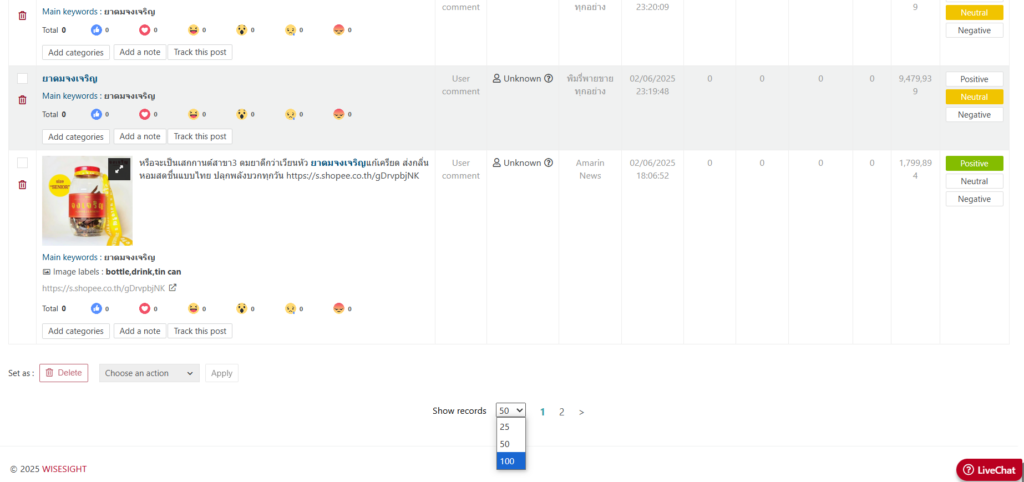
Task: Click the next page arrow in pagination
Action: (x=582, y=411)
